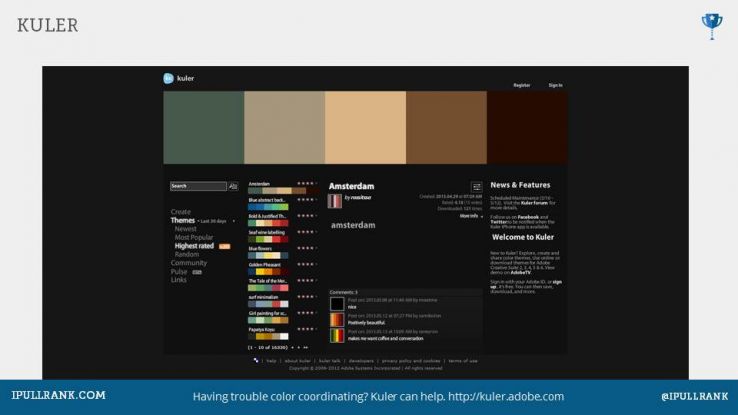Viewport: 738px width, 415px height.
Task: Click the first commenter's black avatar thumbnail
Action: pos(337,303)
